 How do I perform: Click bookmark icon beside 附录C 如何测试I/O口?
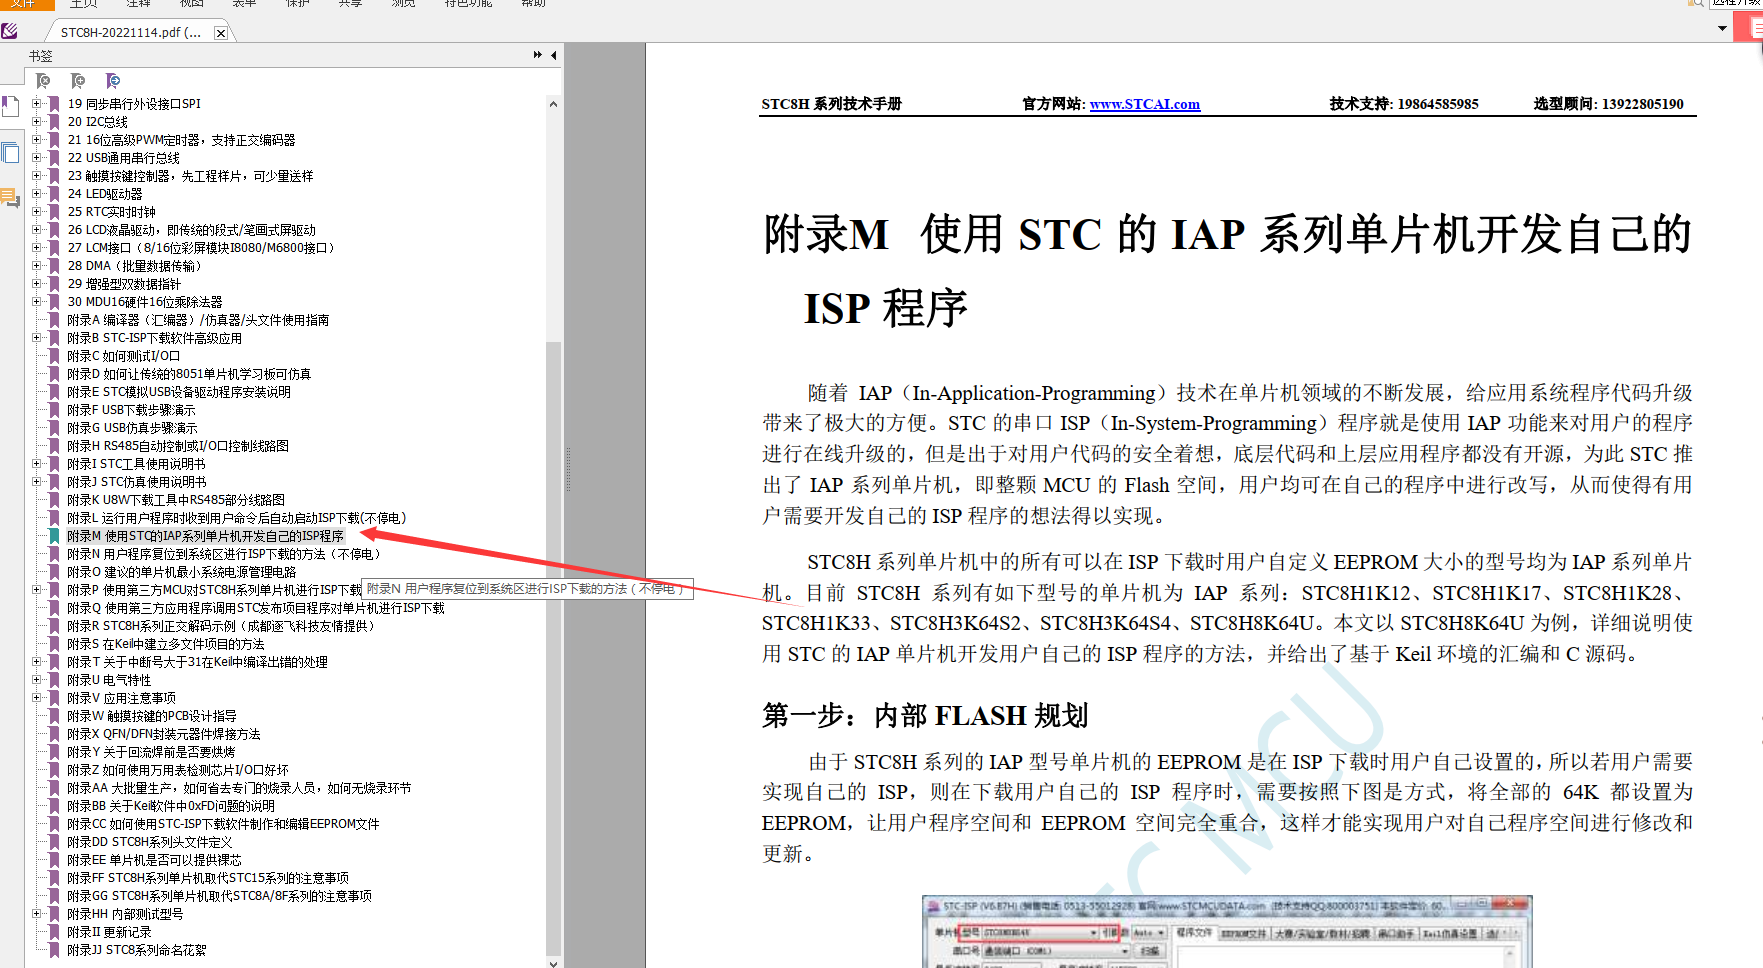tap(55, 356)
